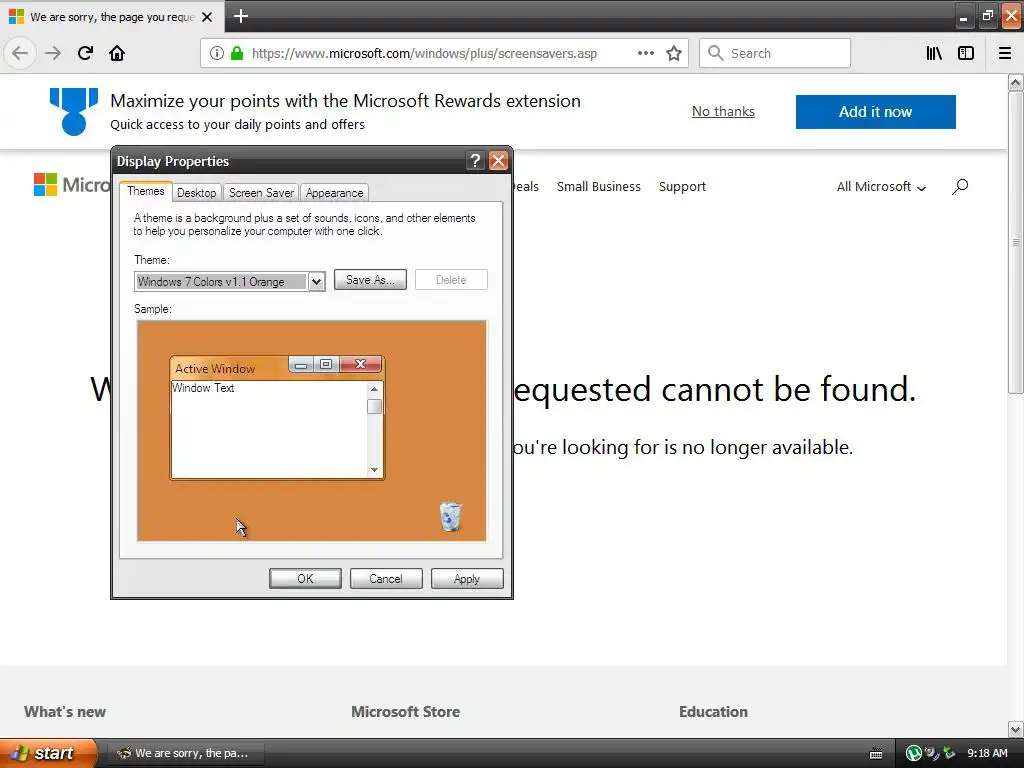Open the Appearance tab
This screenshot has width=1024, height=768.
pos(334,193)
